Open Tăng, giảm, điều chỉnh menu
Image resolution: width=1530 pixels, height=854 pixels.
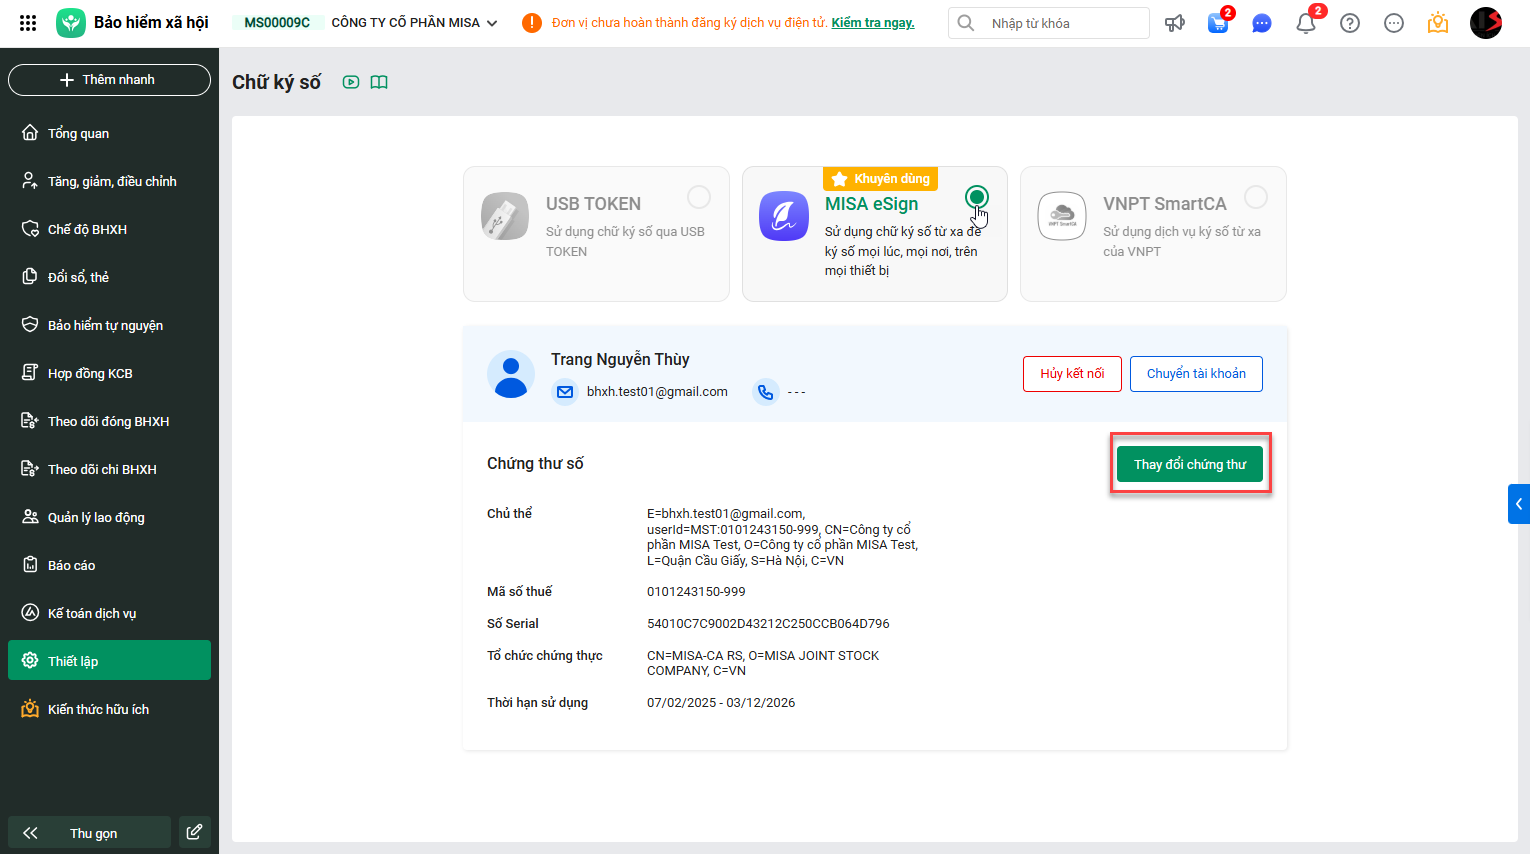pos(109,181)
